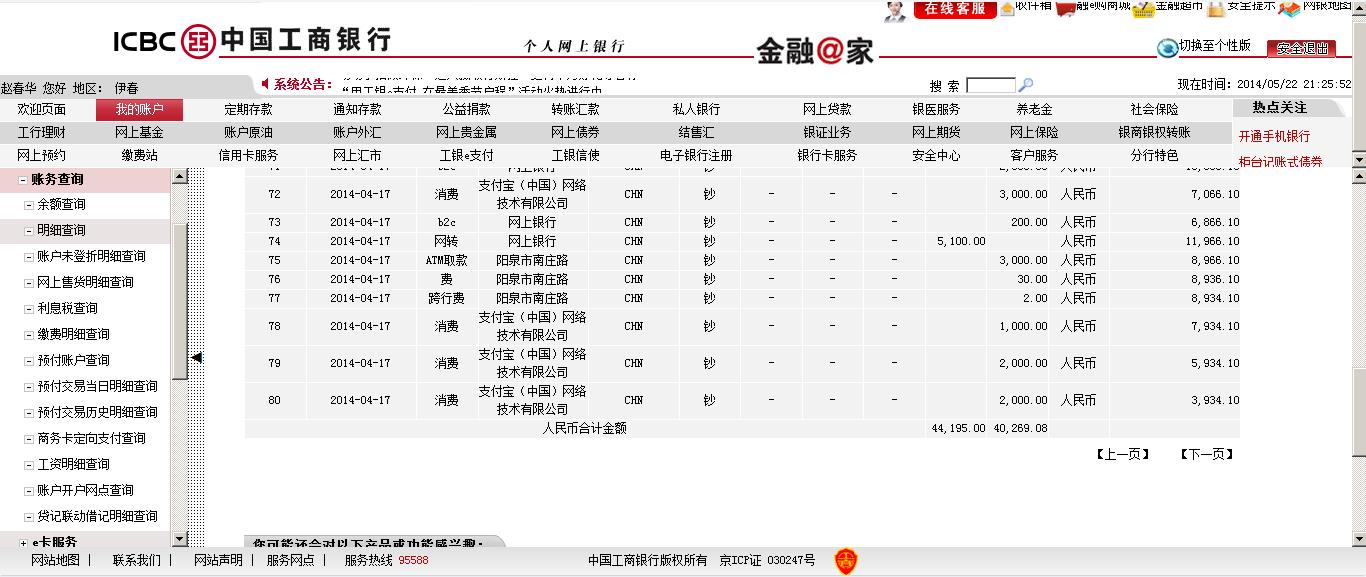Go to next page via 下一页
The width and height of the screenshot is (1366, 577).
pos(1206,454)
